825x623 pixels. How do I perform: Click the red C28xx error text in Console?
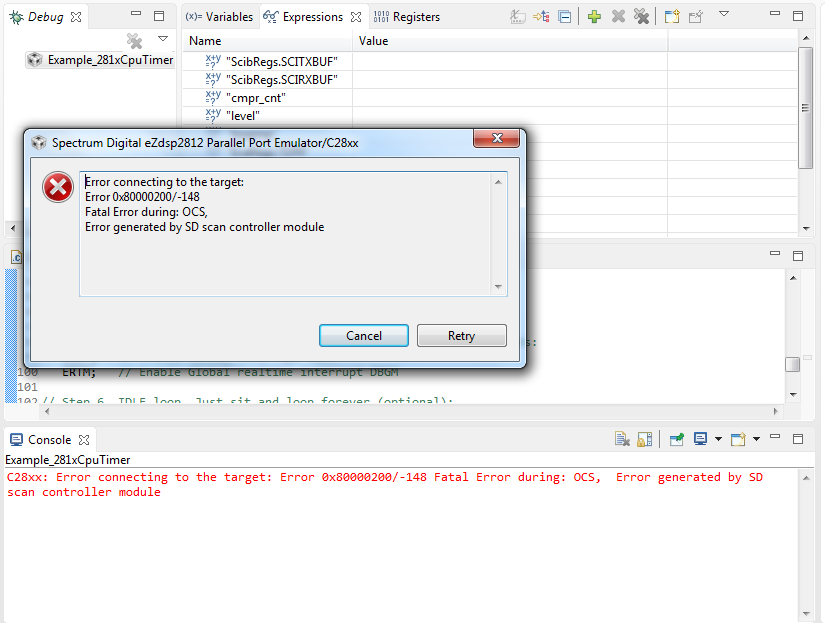[385, 485]
